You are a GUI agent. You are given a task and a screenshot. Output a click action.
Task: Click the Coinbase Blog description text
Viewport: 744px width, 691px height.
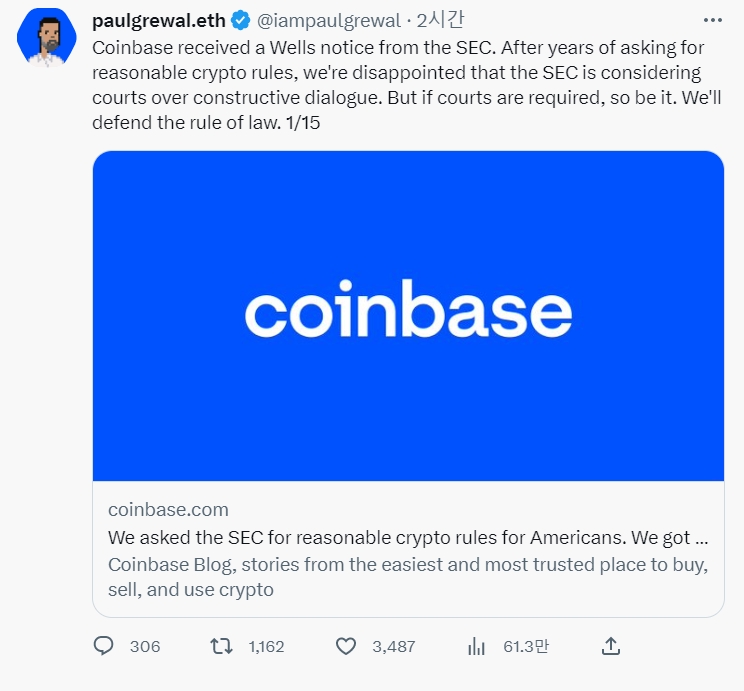pos(408,577)
